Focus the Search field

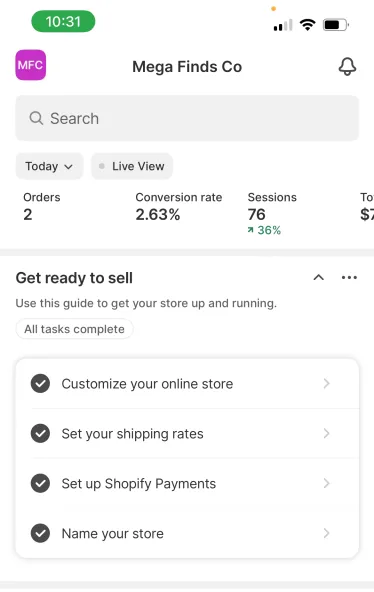pyautogui.click(x=187, y=118)
